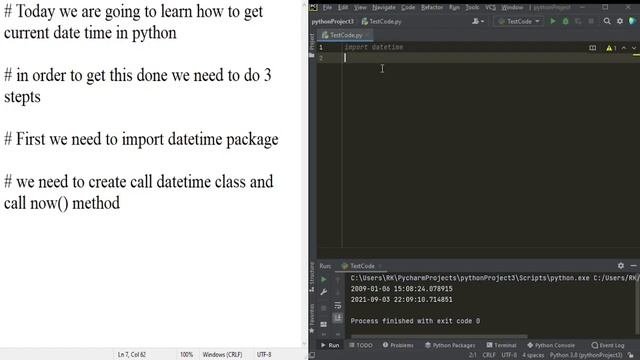Click 'Process finished with exit code 0'
640x360 pixels.
pos(415,321)
